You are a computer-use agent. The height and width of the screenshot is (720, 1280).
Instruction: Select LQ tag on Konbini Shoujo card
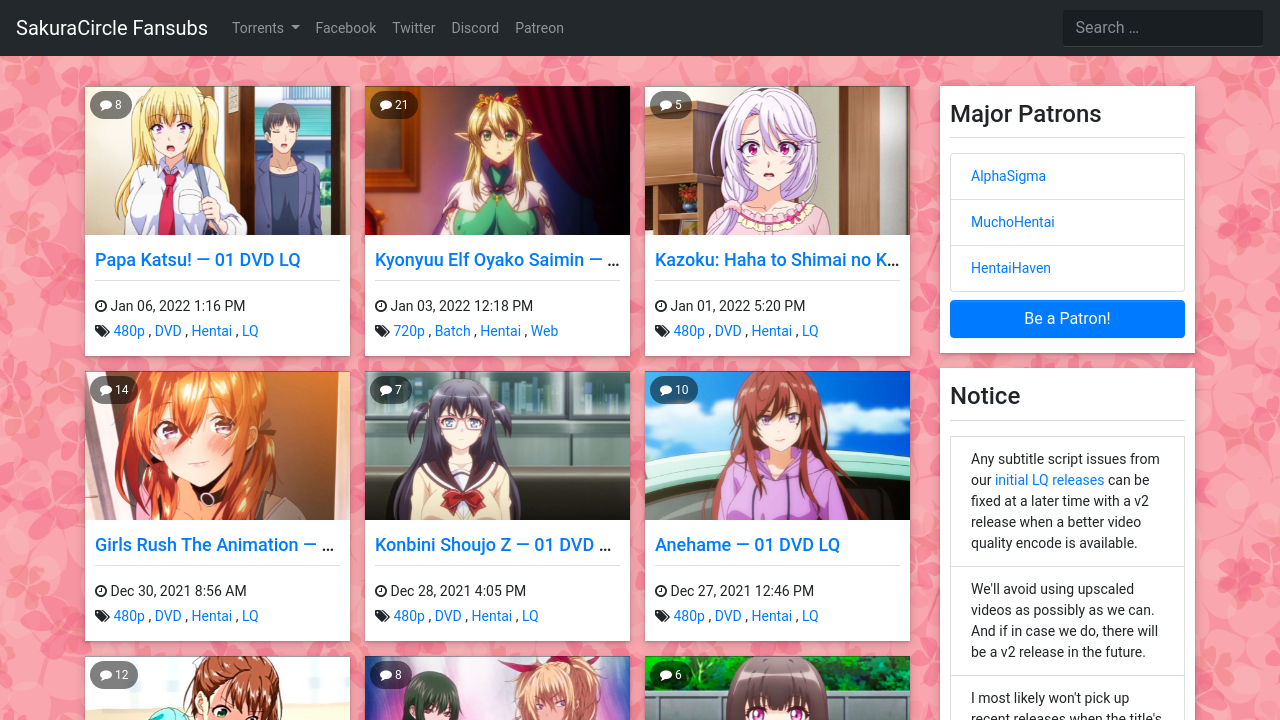(530, 616)
